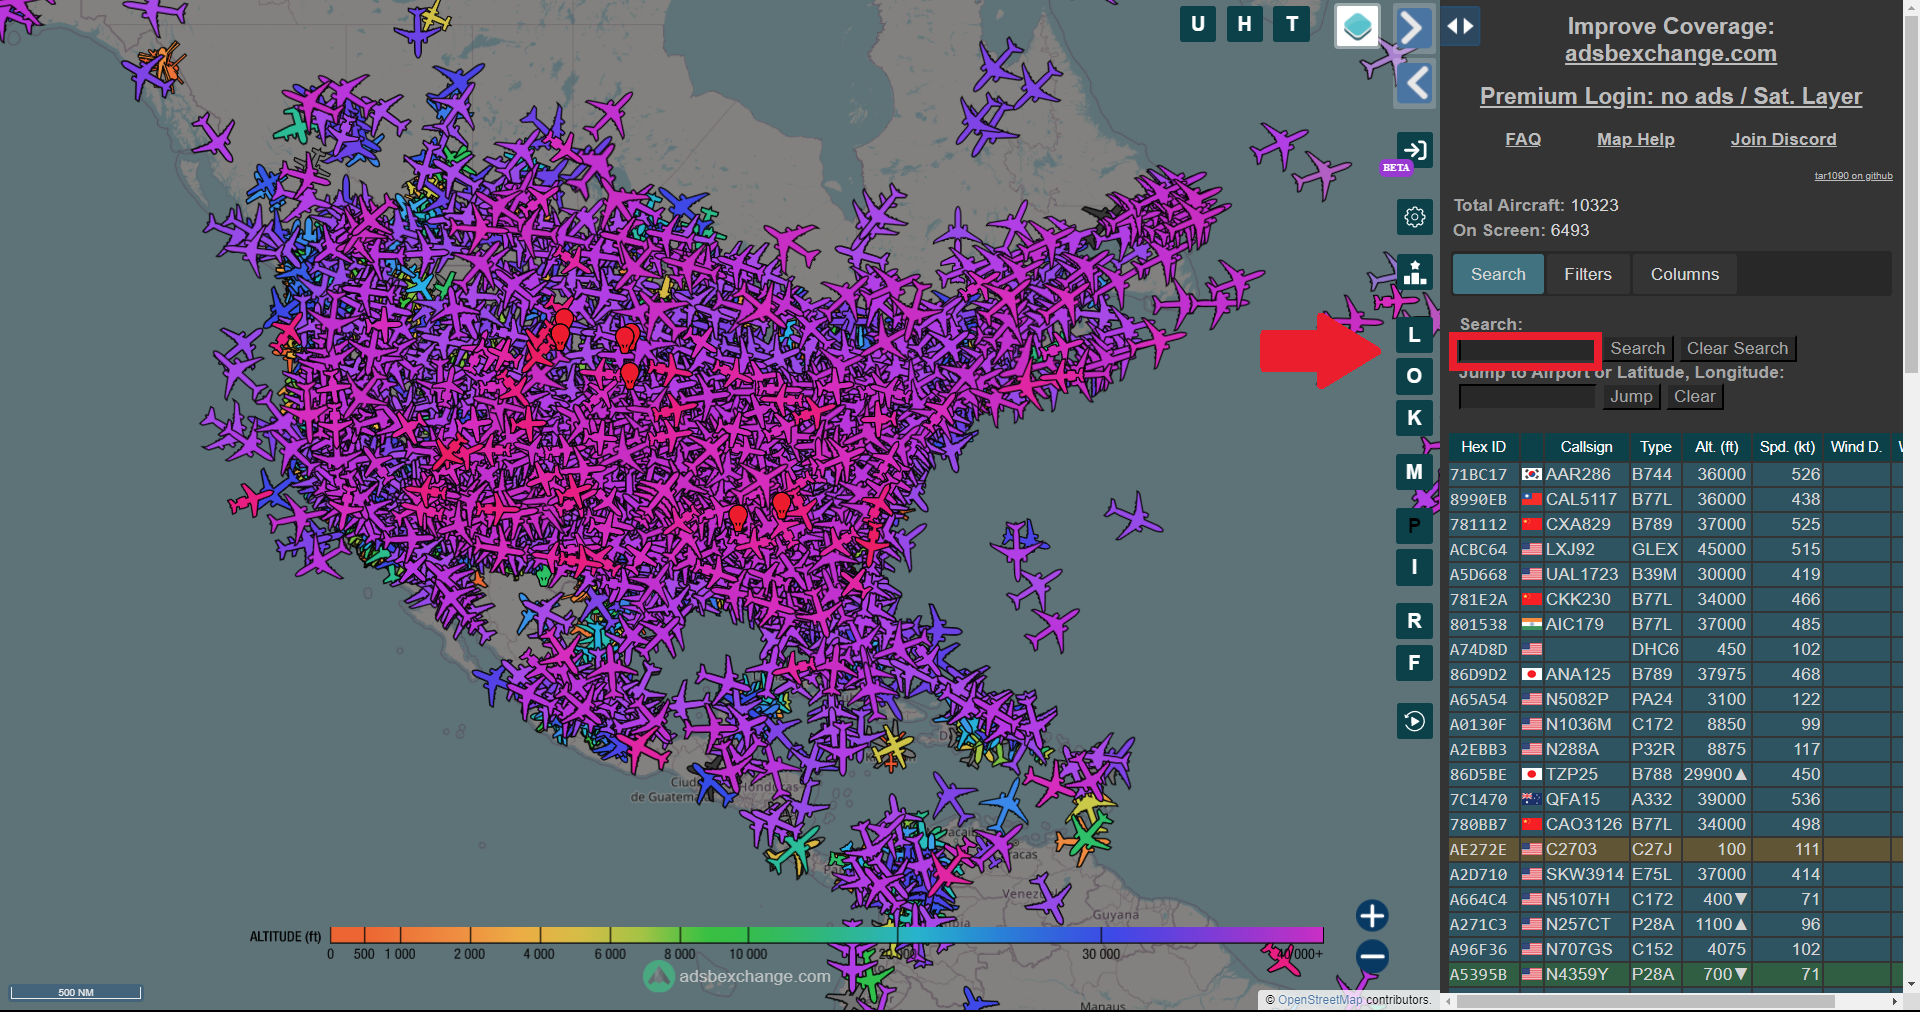
Task: Select aircraft row QFA15
Action: (x=1676, y=799)
